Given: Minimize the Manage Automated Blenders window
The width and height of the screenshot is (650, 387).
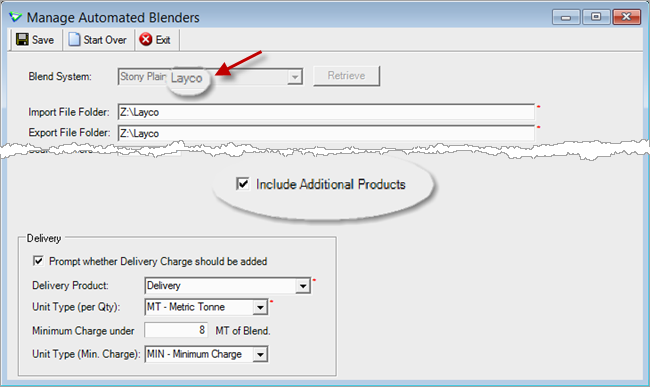Looking at the screenshot, I should click(x=566, y=17).
